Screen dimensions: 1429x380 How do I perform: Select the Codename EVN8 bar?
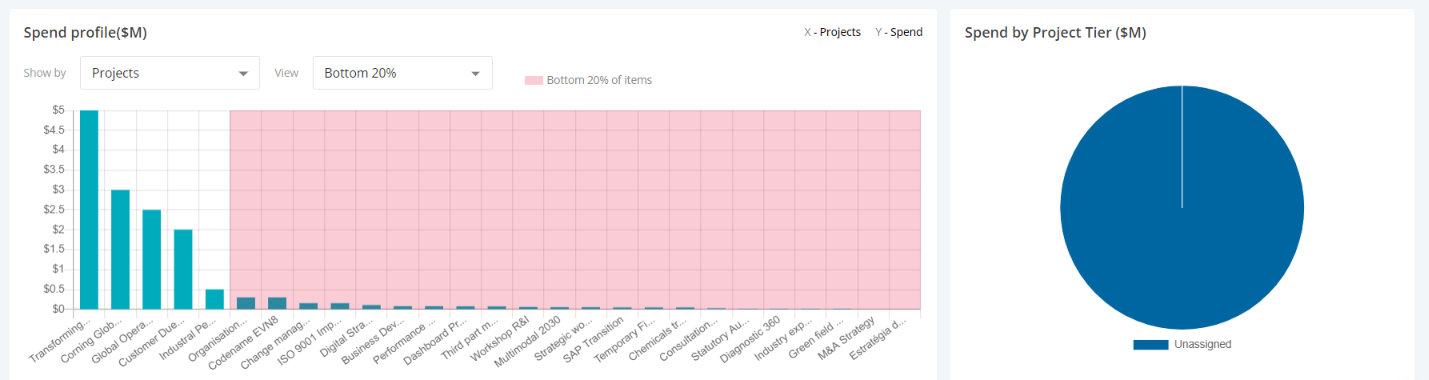(x=277, y=303)
